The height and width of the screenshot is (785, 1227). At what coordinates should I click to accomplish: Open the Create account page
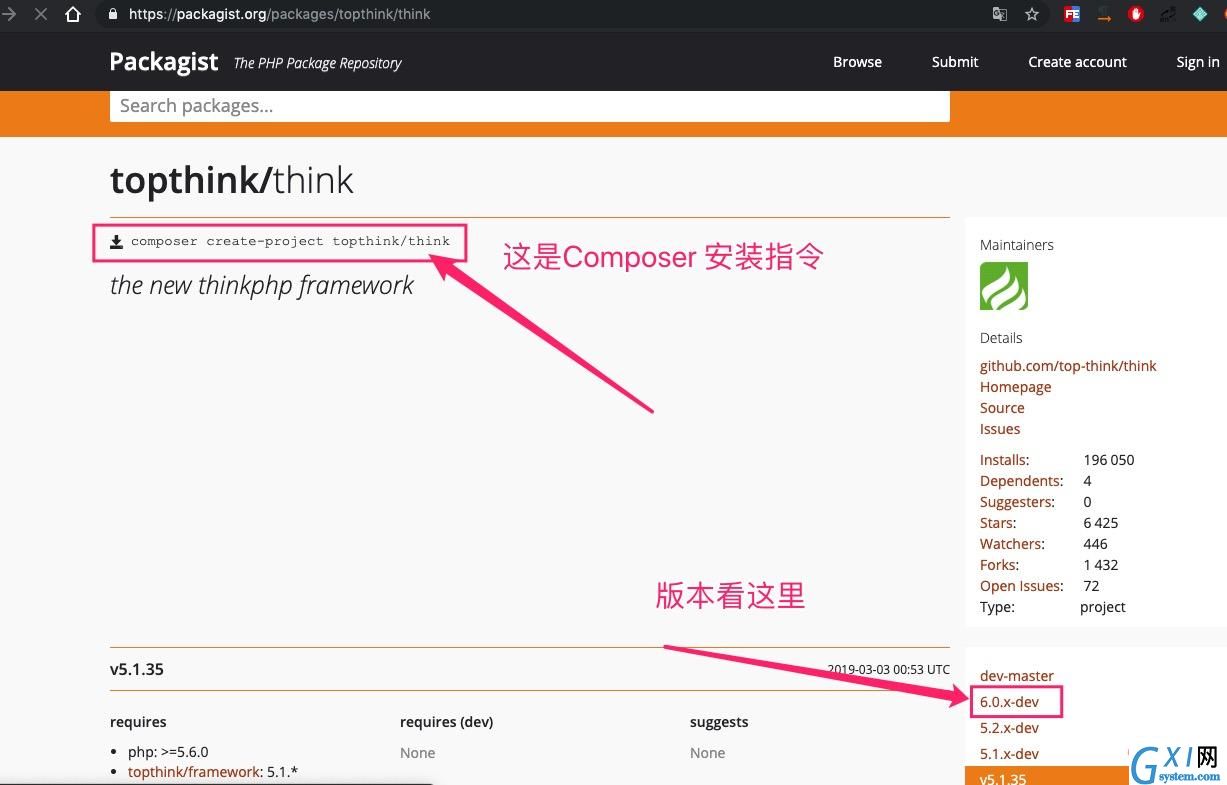point(1077,62)
